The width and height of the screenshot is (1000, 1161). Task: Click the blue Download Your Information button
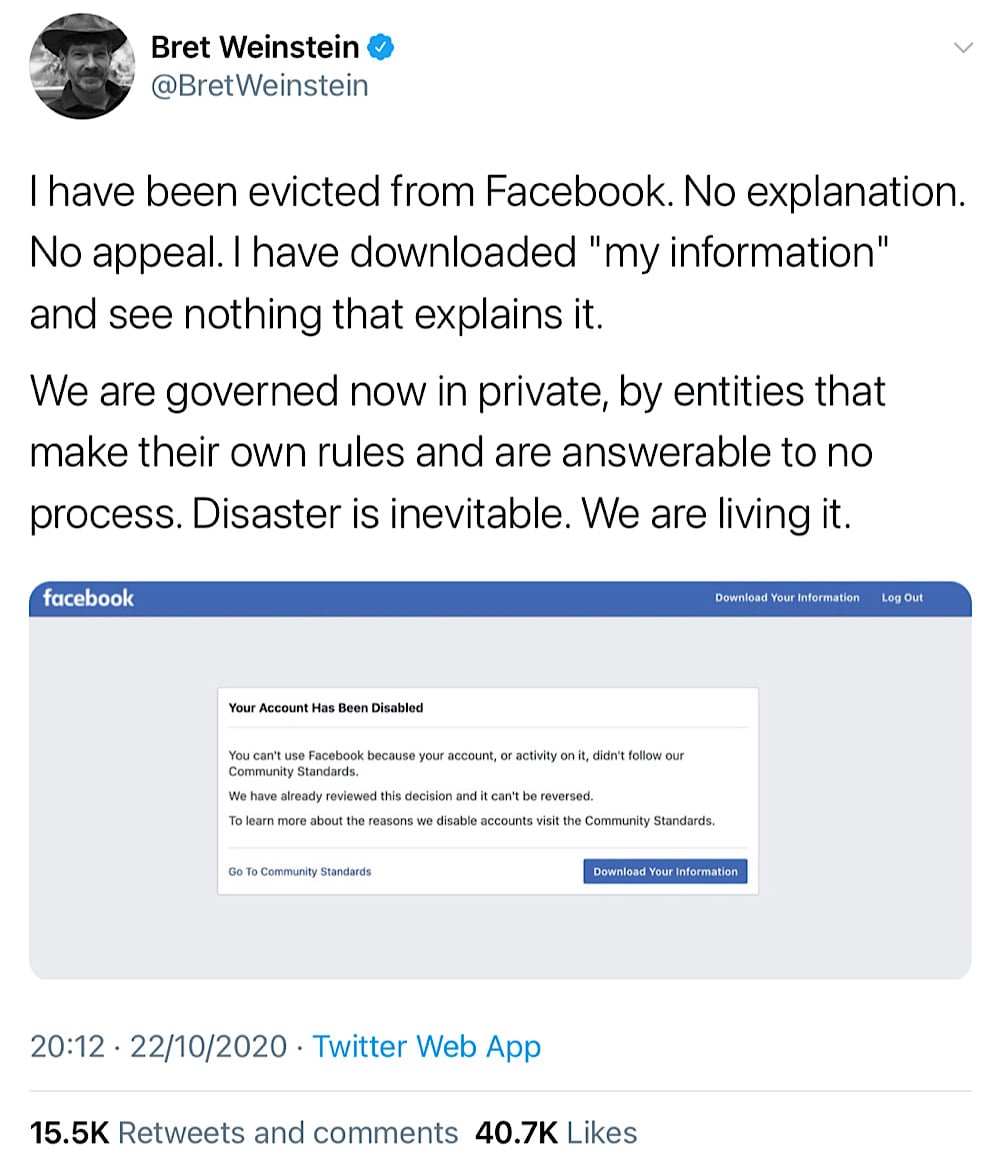click(x=665, y=871)
